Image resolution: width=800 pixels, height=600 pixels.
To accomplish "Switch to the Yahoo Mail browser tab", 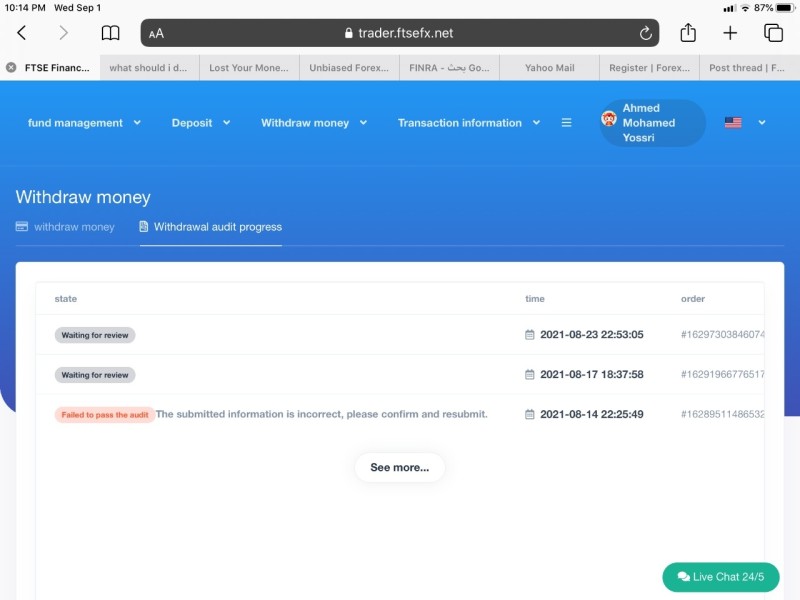I will pos(549,68).
